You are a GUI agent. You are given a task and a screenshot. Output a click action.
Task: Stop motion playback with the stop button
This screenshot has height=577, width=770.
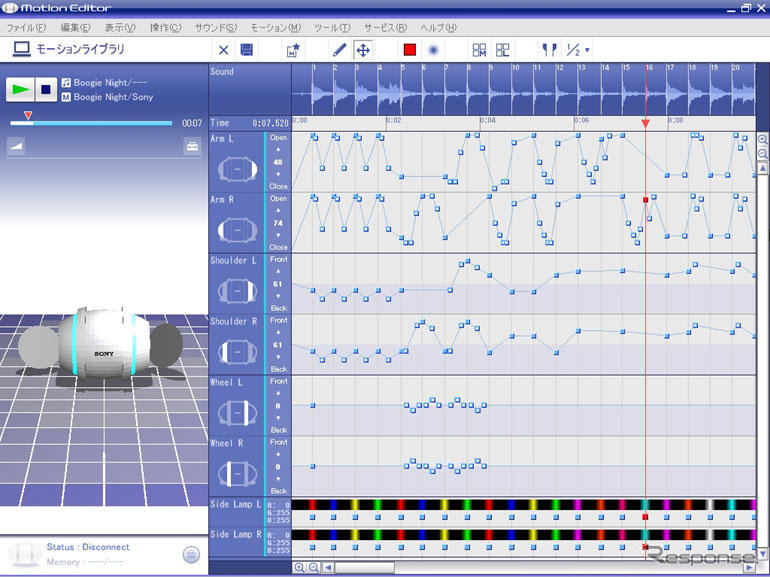(46, 89)
